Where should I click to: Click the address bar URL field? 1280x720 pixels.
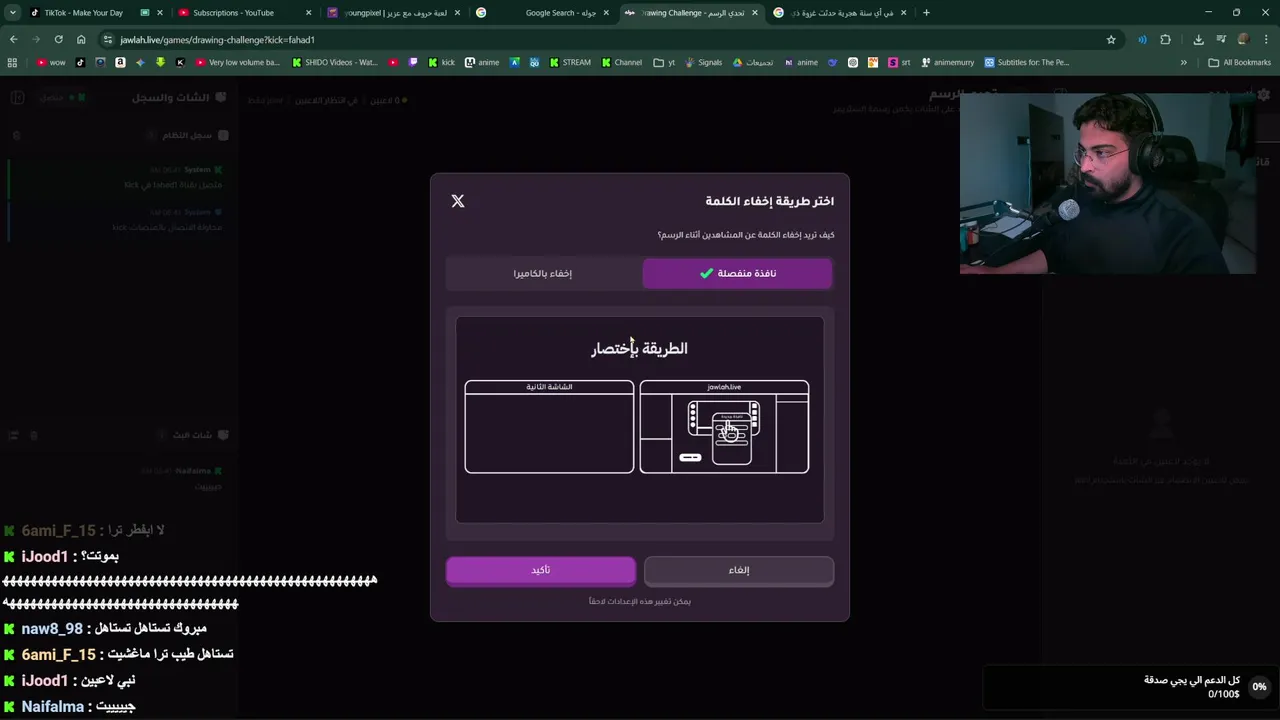click(610, 39)
